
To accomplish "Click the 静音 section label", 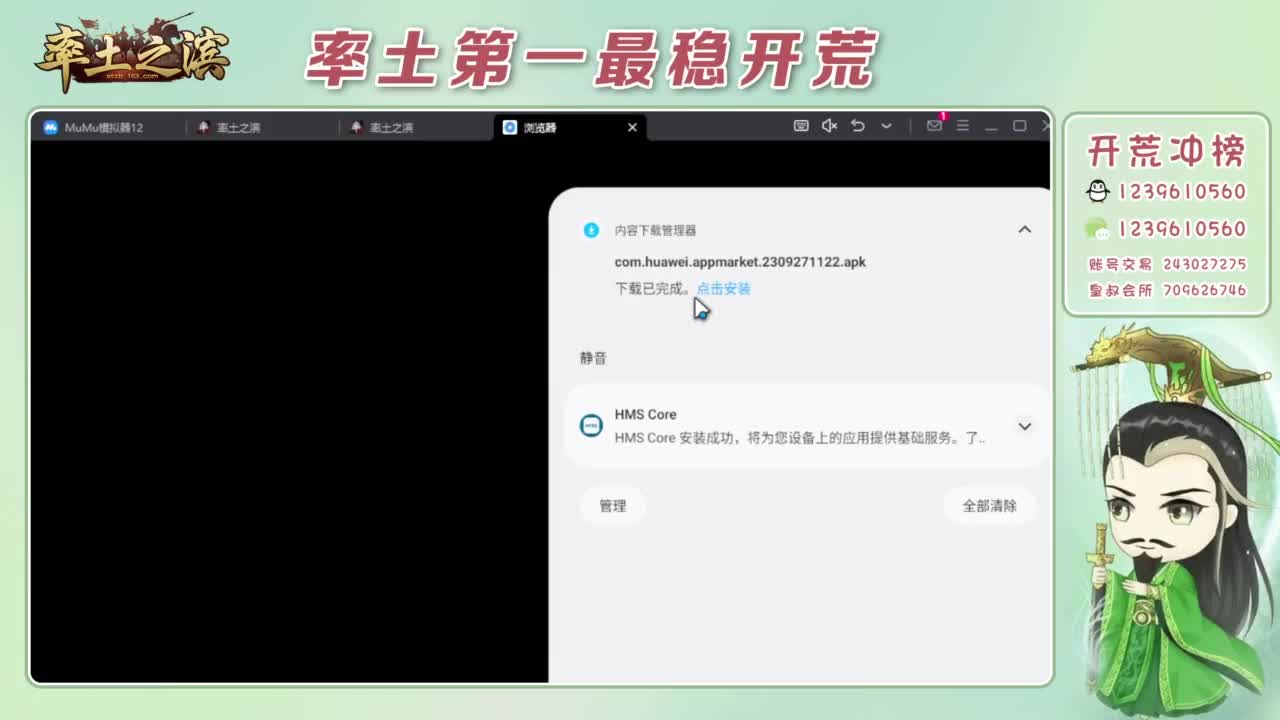I will point(593,358).
